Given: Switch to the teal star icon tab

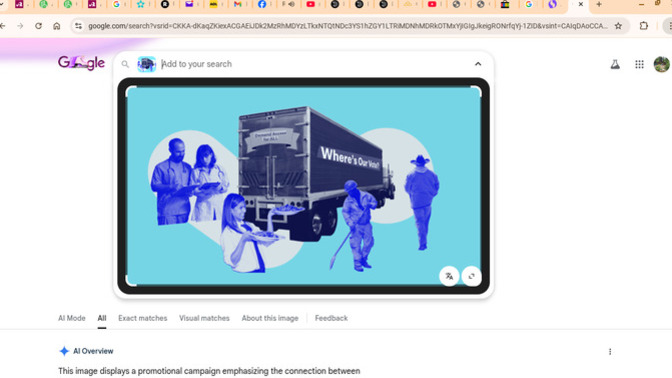Looking at the screenshot, I should point(141,4).
